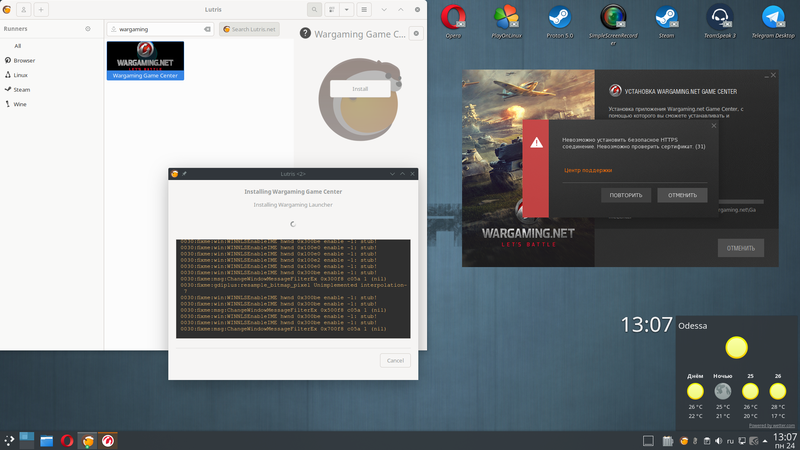Switch to Lutris task in taskbar
The width and height of the screenshot is (800, 450).
(88, 441)
